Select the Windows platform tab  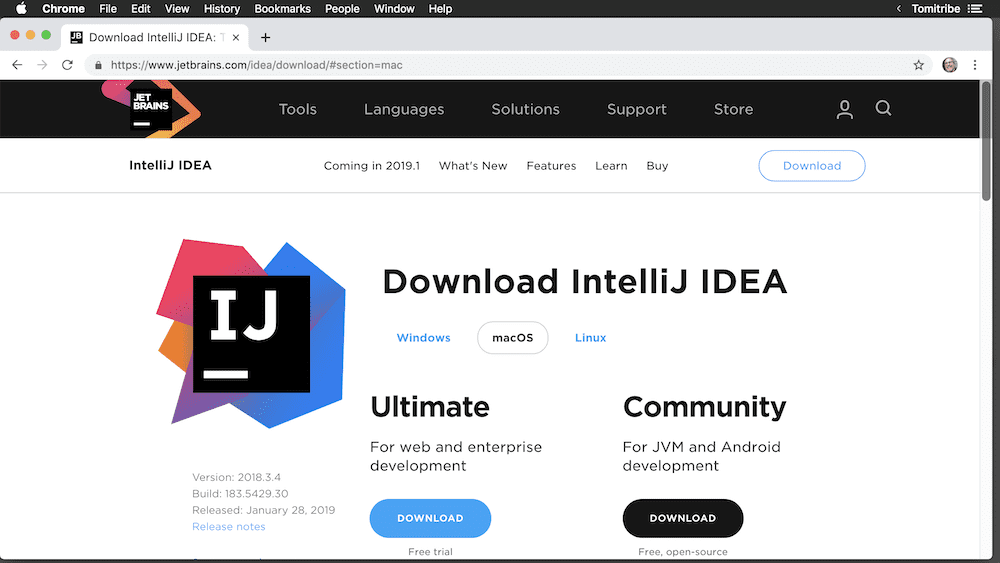423,338
